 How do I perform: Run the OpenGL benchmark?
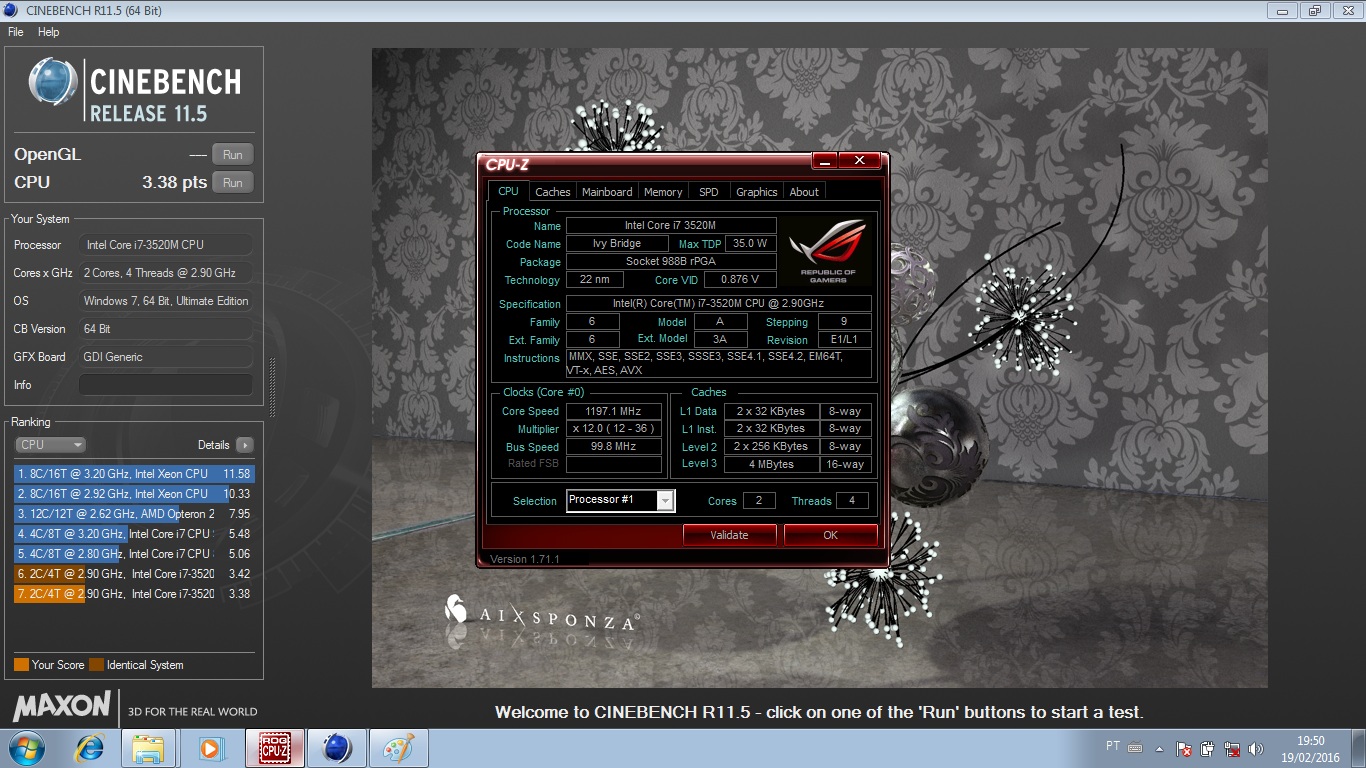pyautogui.click(x=233, y=155)
